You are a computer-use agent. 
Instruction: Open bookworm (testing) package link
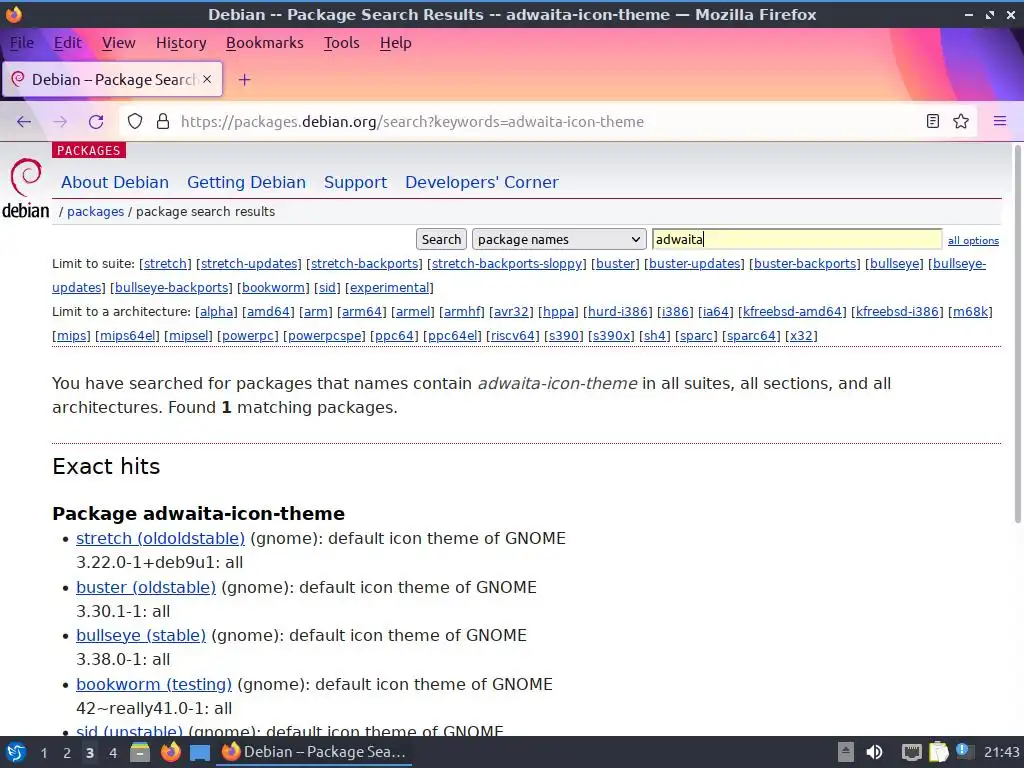click(x=153, y=684)
